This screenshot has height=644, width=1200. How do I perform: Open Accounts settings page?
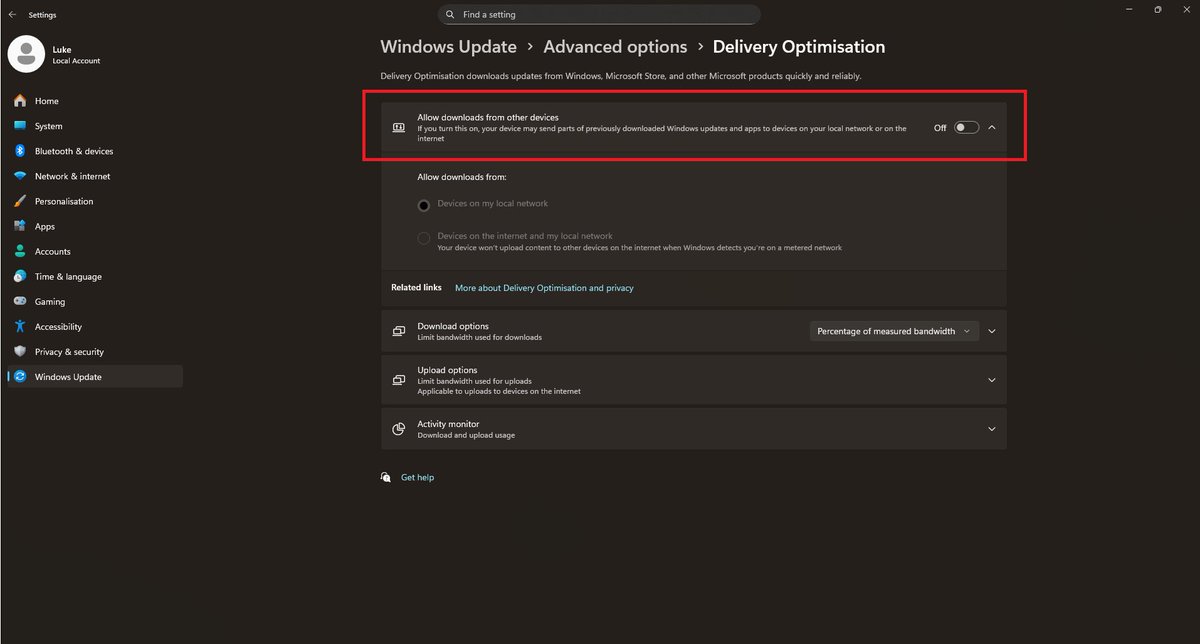(94, 251)
